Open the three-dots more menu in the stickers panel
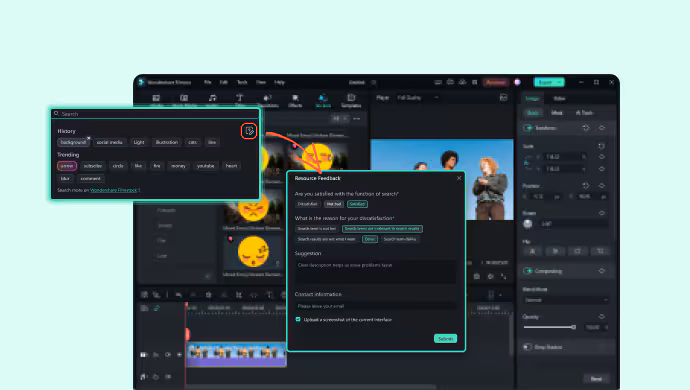Viewport: 690px width, 390px height. tap(356, 118)
